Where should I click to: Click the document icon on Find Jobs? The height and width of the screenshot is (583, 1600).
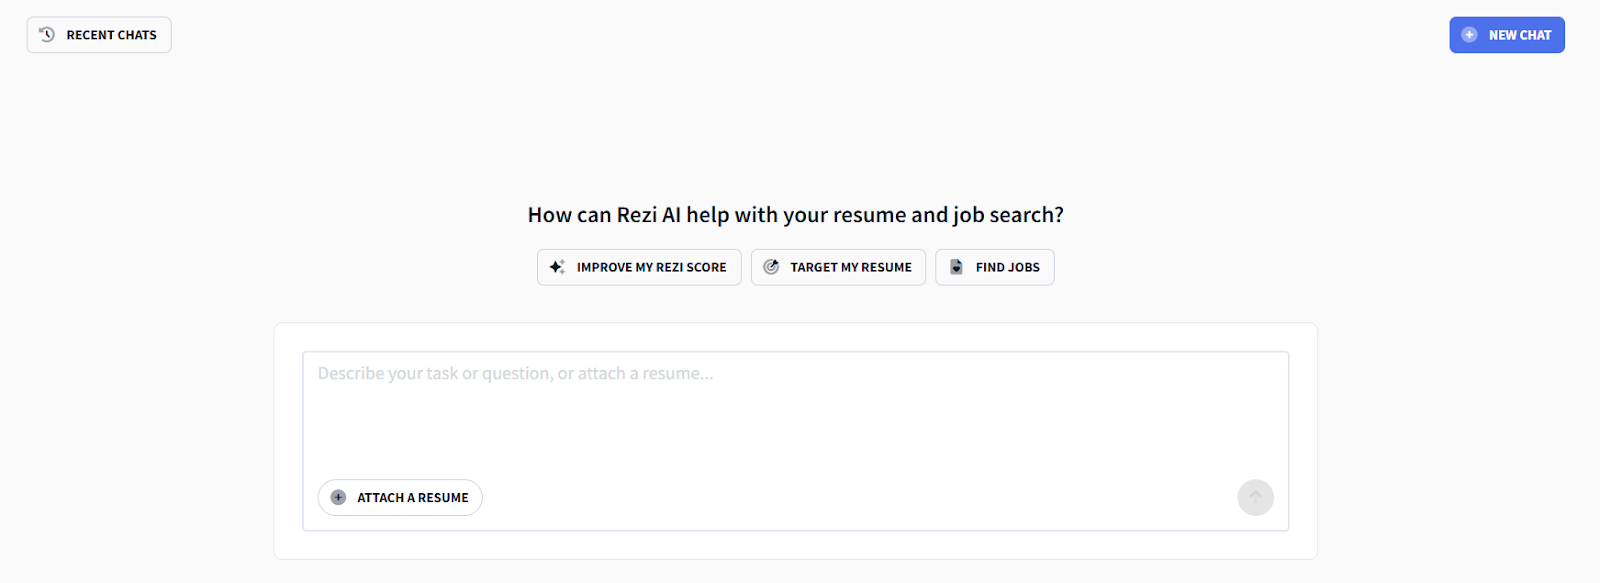click(x=956, y=267)
